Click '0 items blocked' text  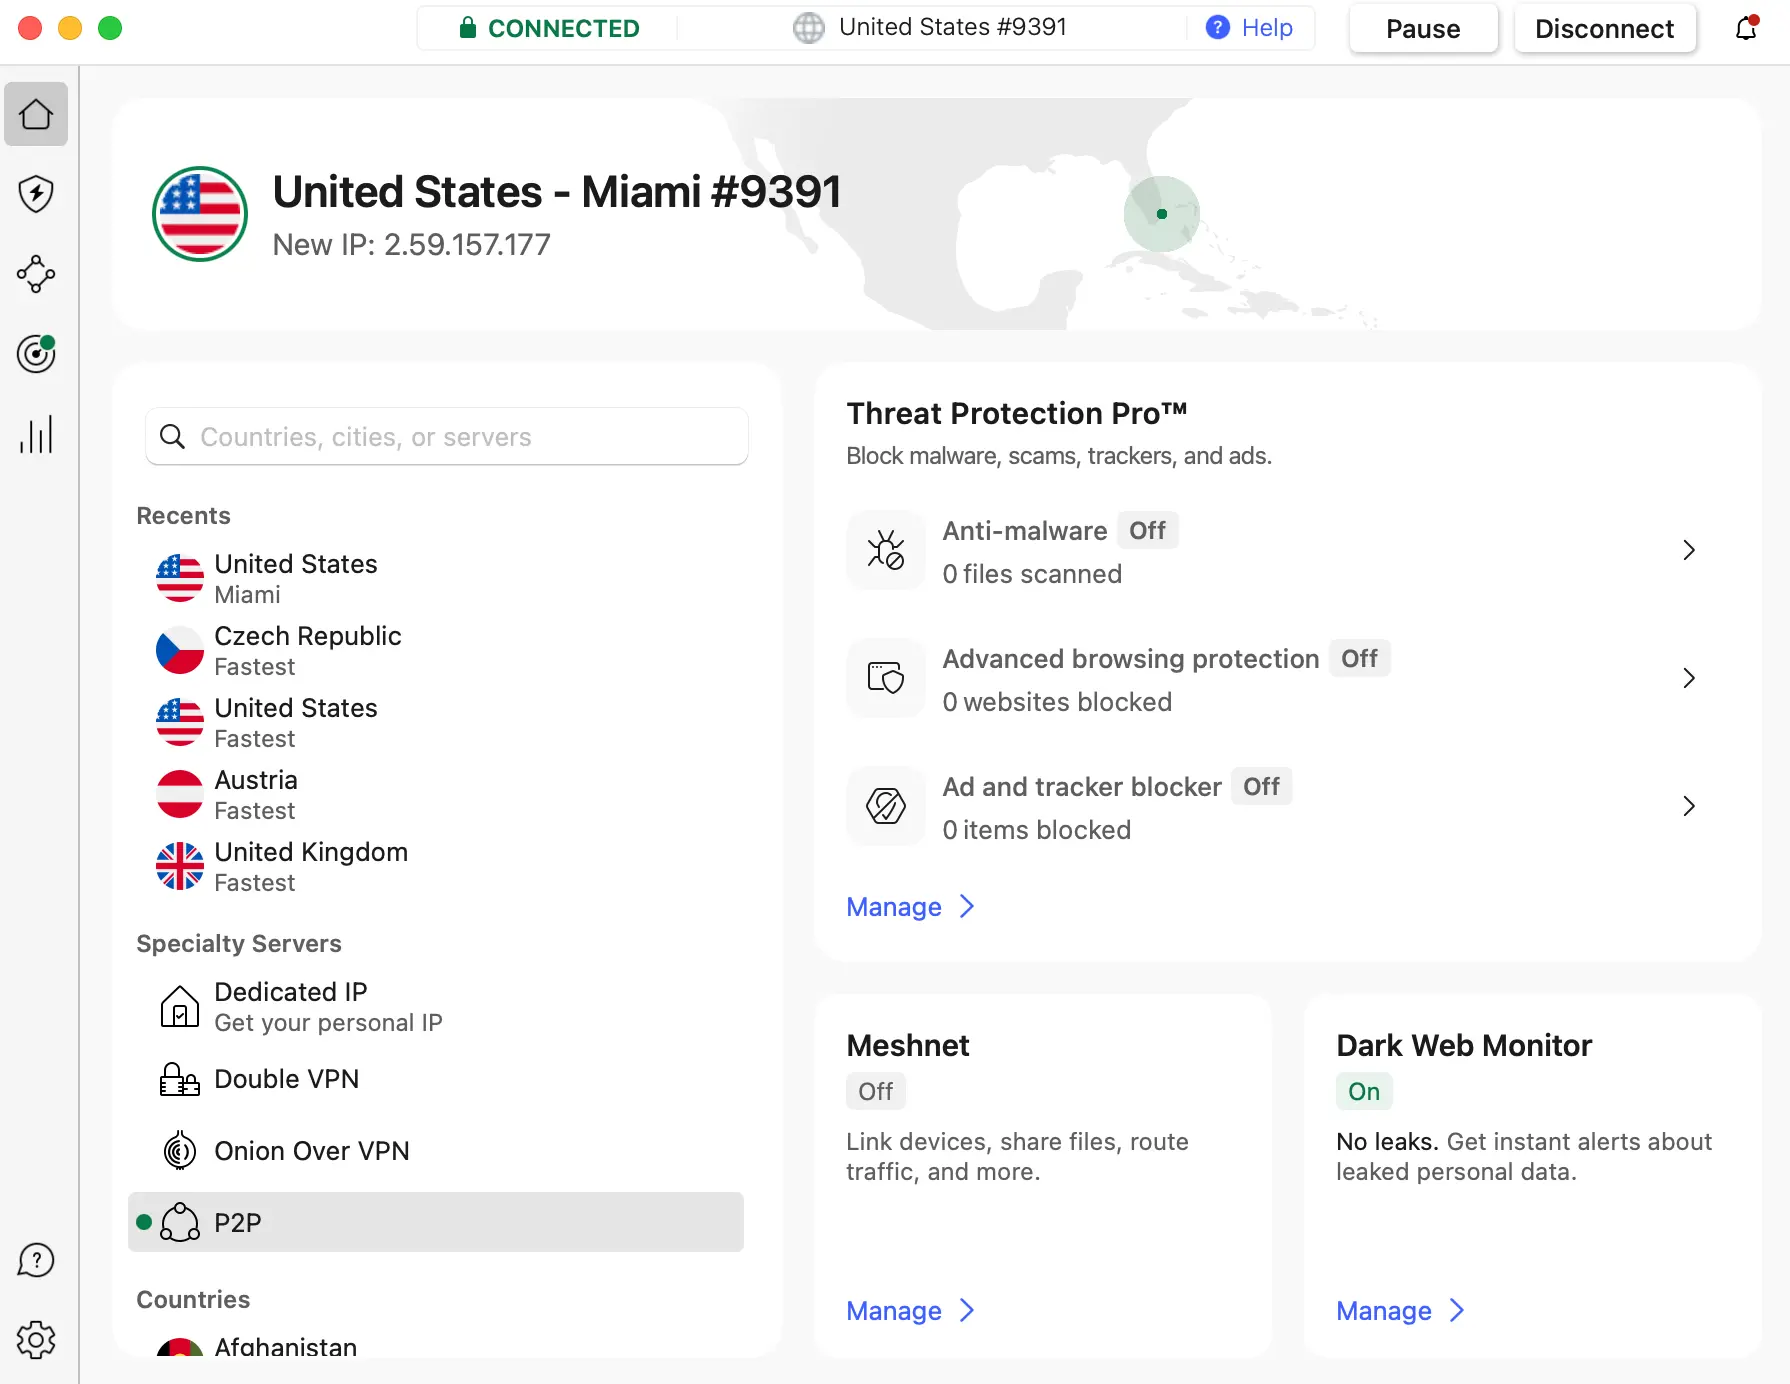(1036, 830)
